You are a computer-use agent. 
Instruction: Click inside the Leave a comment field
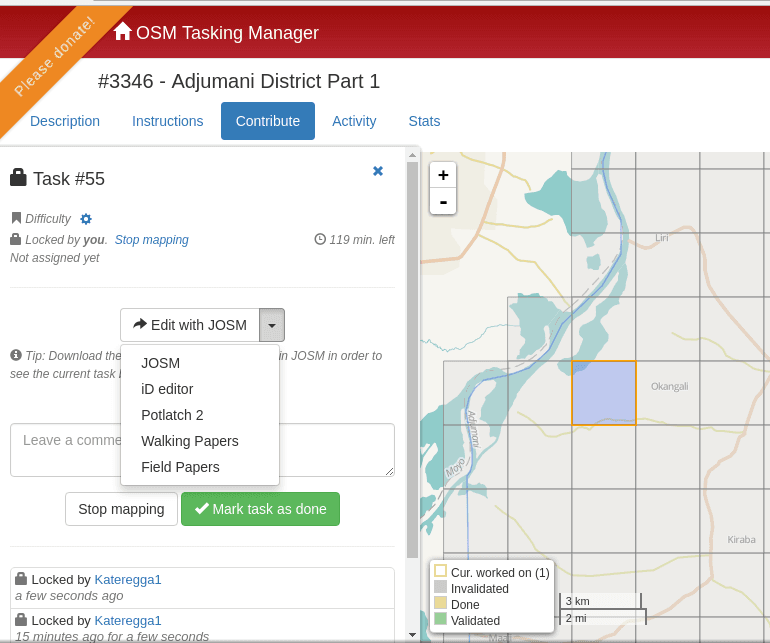[202, 450]
